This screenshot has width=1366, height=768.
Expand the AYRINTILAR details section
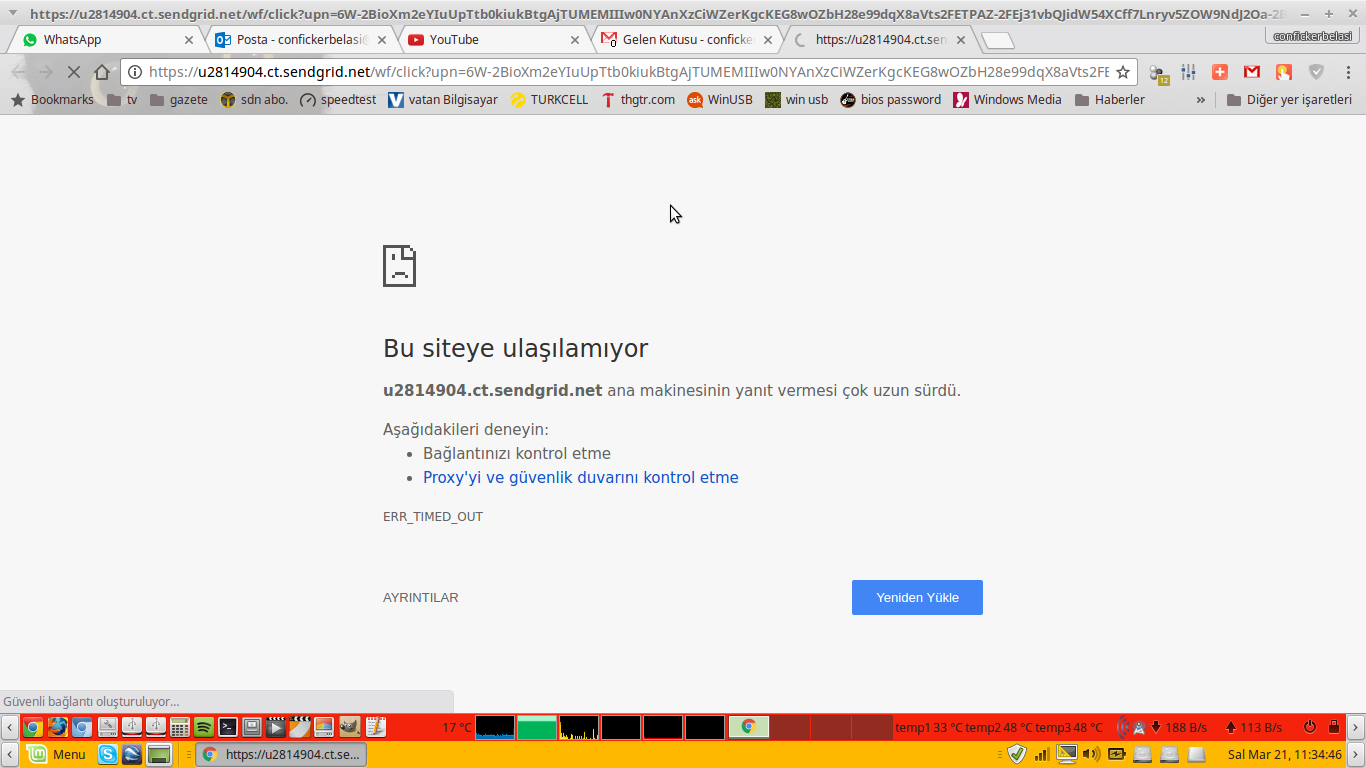pyautogui.click(x=420, y=598)
